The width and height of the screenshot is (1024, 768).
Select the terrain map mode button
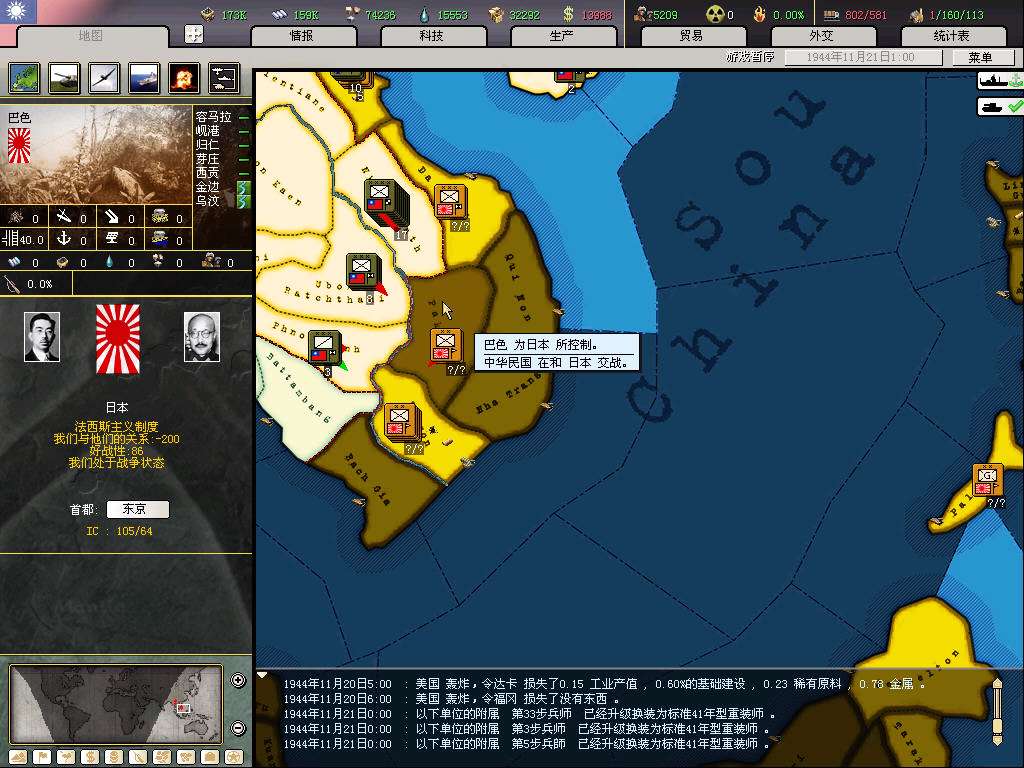click(18, 758)
